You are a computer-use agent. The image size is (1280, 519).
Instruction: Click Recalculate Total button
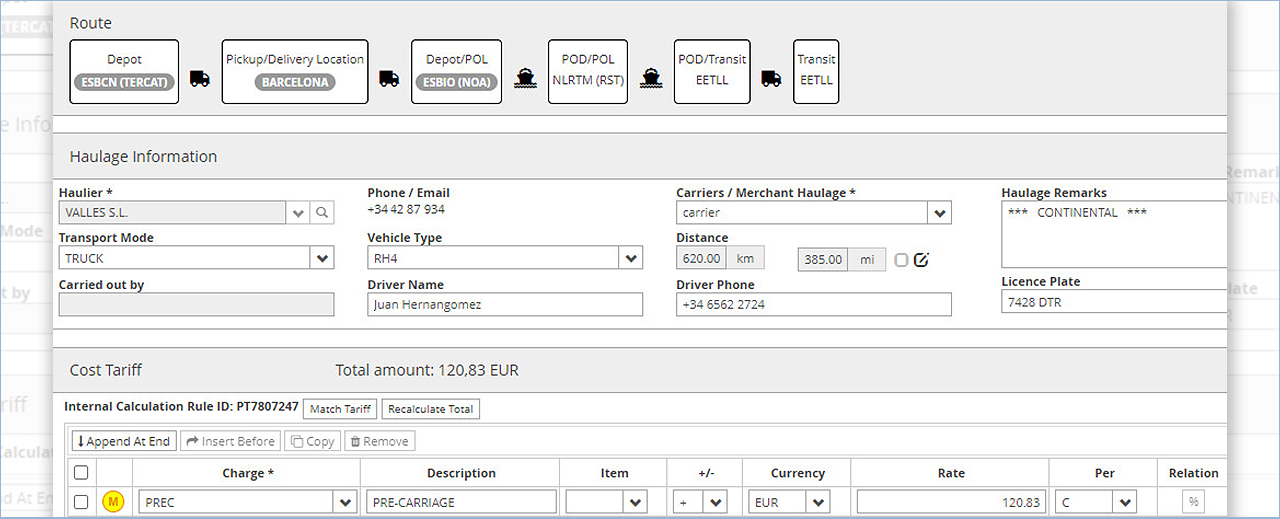(x=431, y=409)
